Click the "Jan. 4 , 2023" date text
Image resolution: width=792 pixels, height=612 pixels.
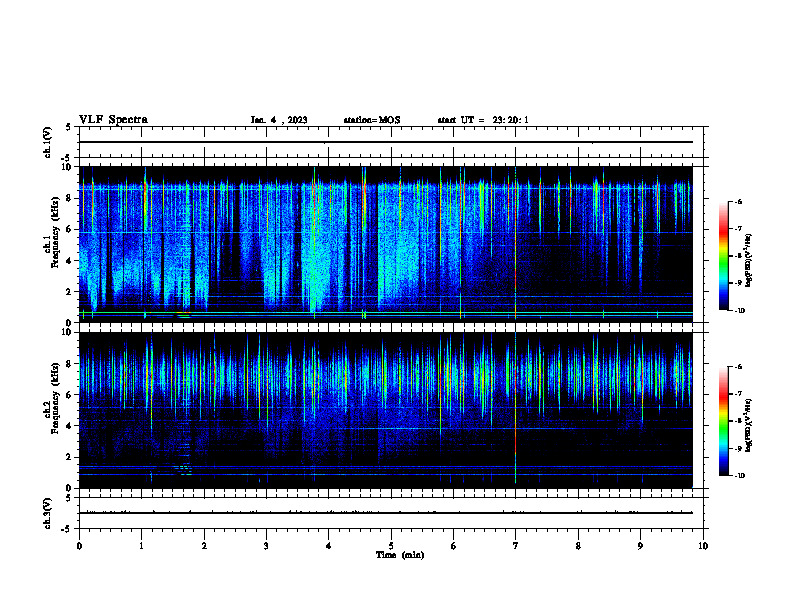point(279,120)
